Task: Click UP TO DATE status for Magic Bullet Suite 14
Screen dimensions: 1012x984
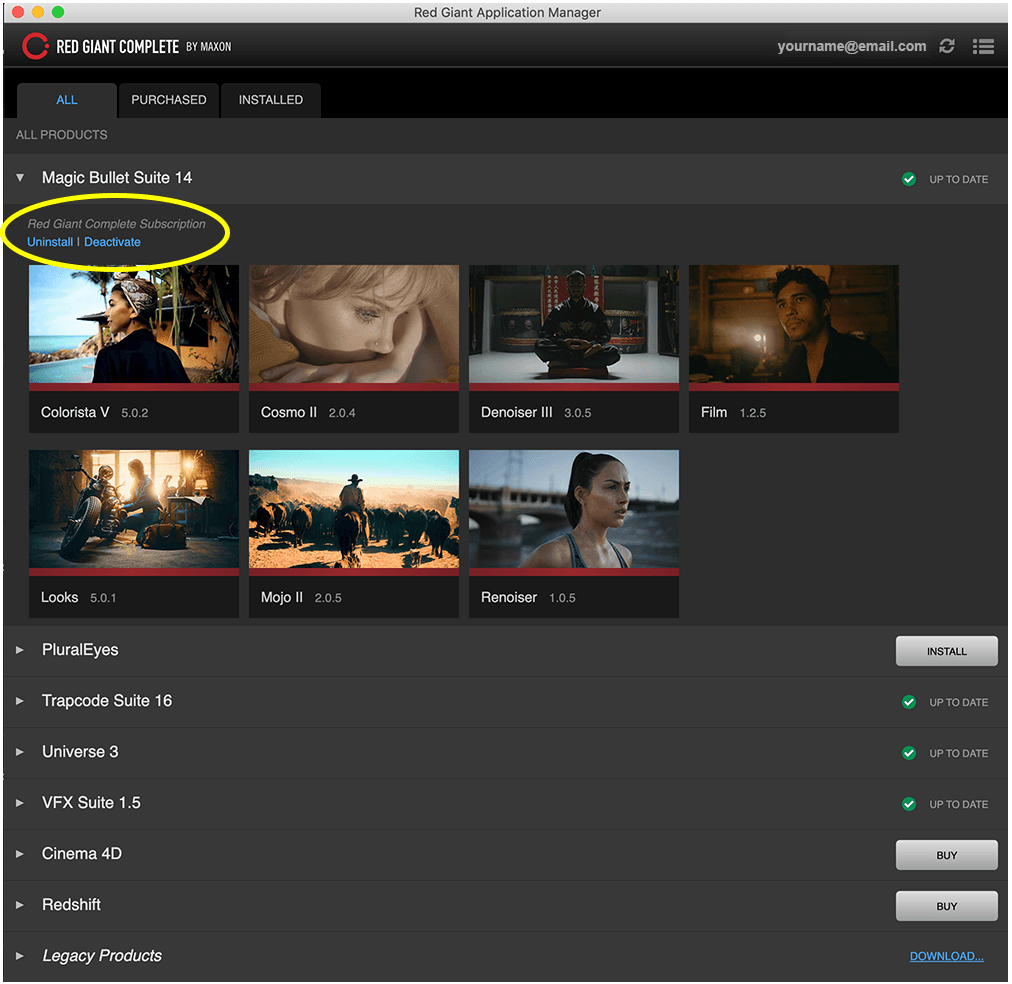Action: click(x=958, y=179)
